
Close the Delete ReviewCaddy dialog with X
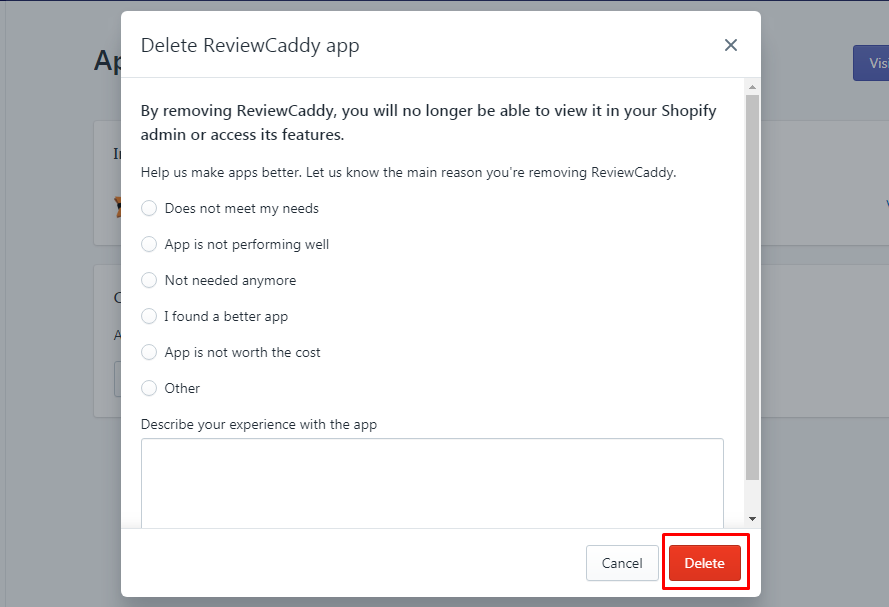(730, 45)
